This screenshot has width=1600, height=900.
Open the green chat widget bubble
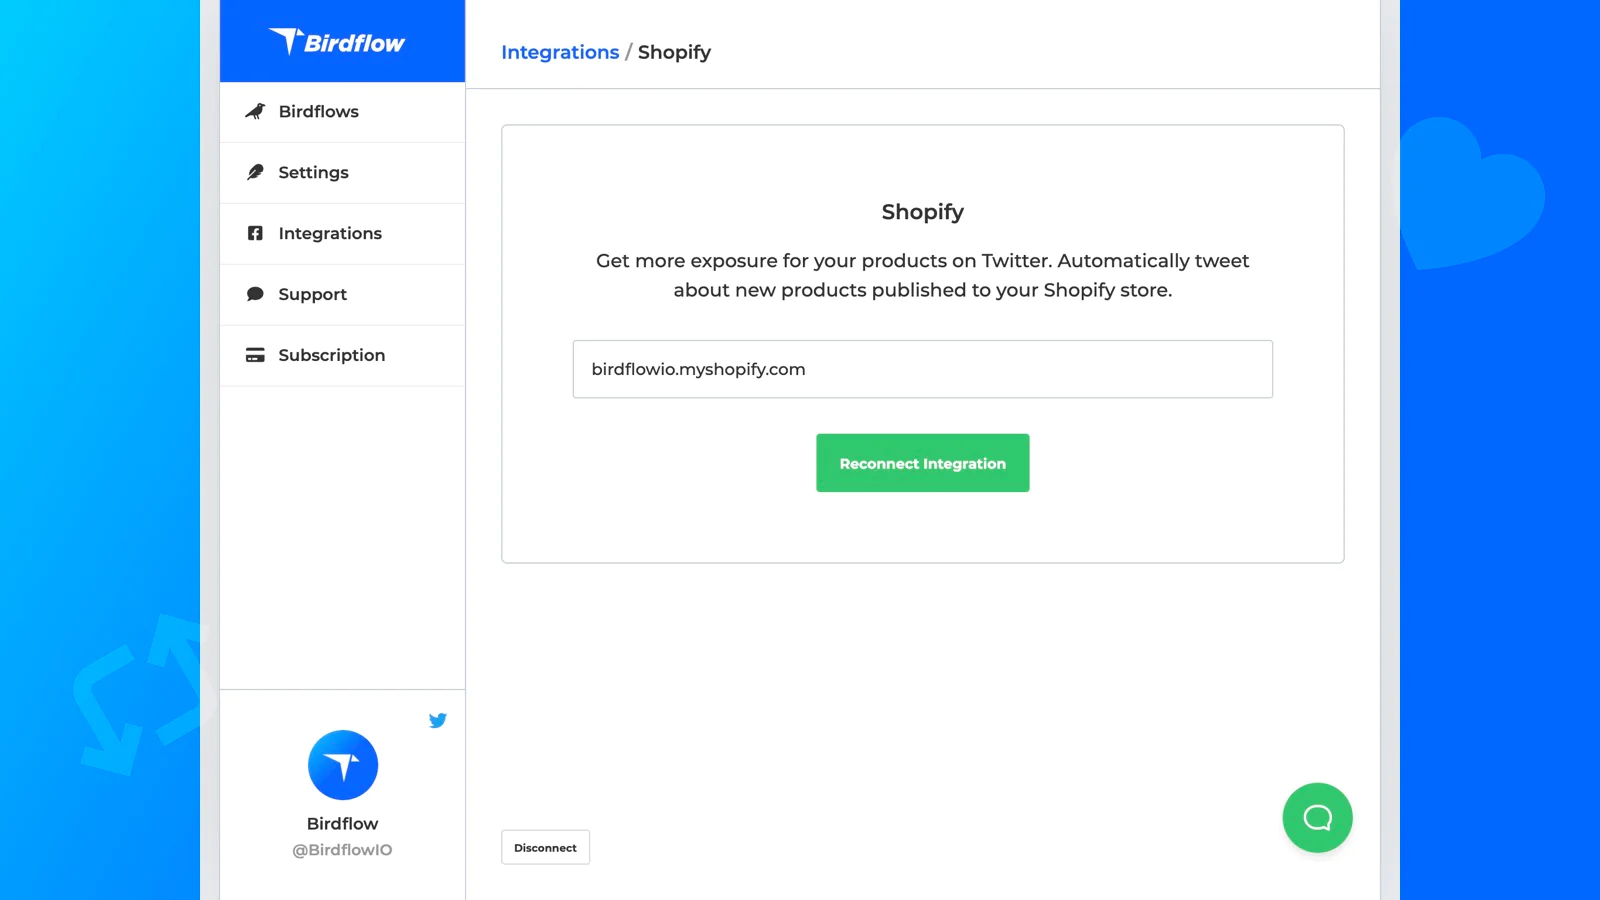coord(1317,818)
